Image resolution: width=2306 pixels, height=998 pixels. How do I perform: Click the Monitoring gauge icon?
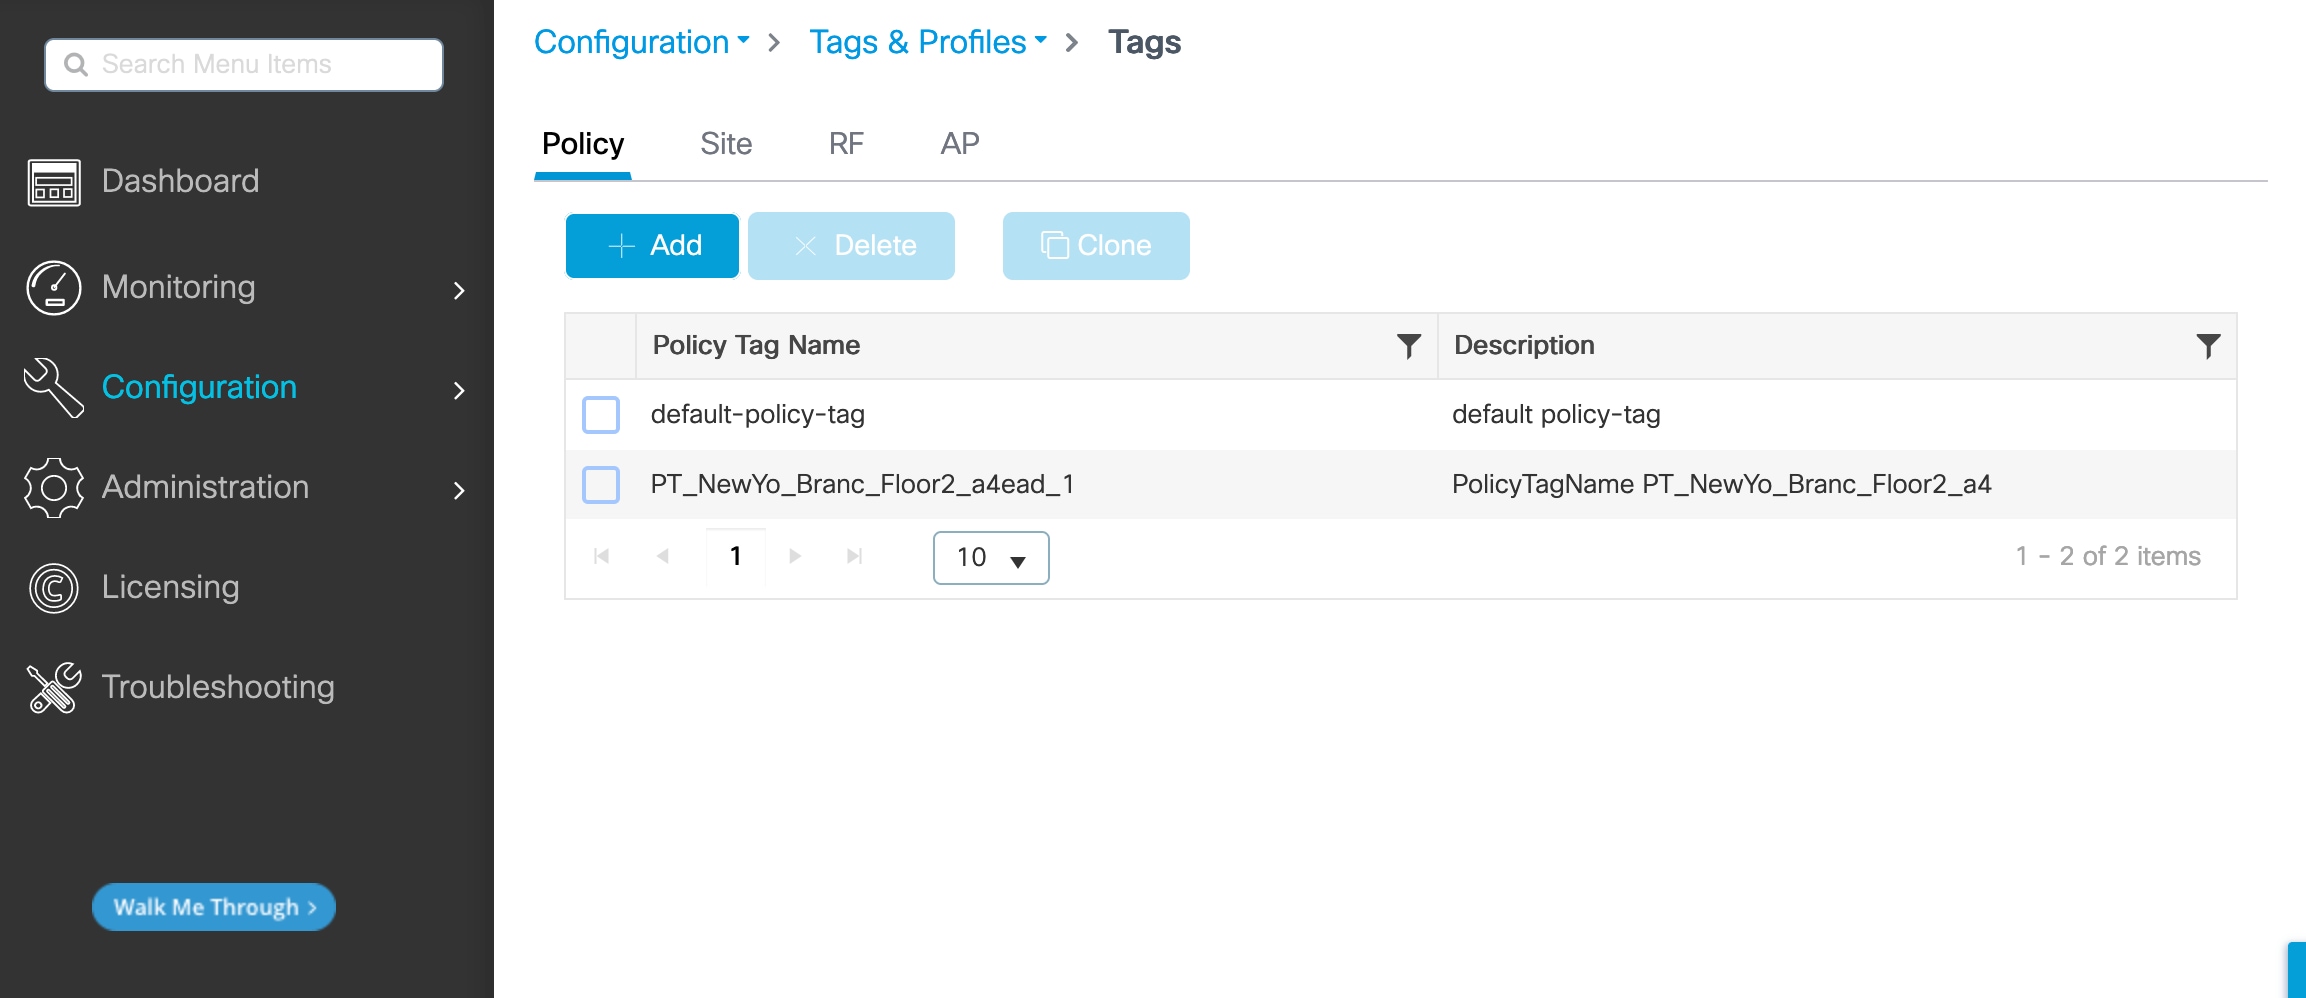[54, 288]
